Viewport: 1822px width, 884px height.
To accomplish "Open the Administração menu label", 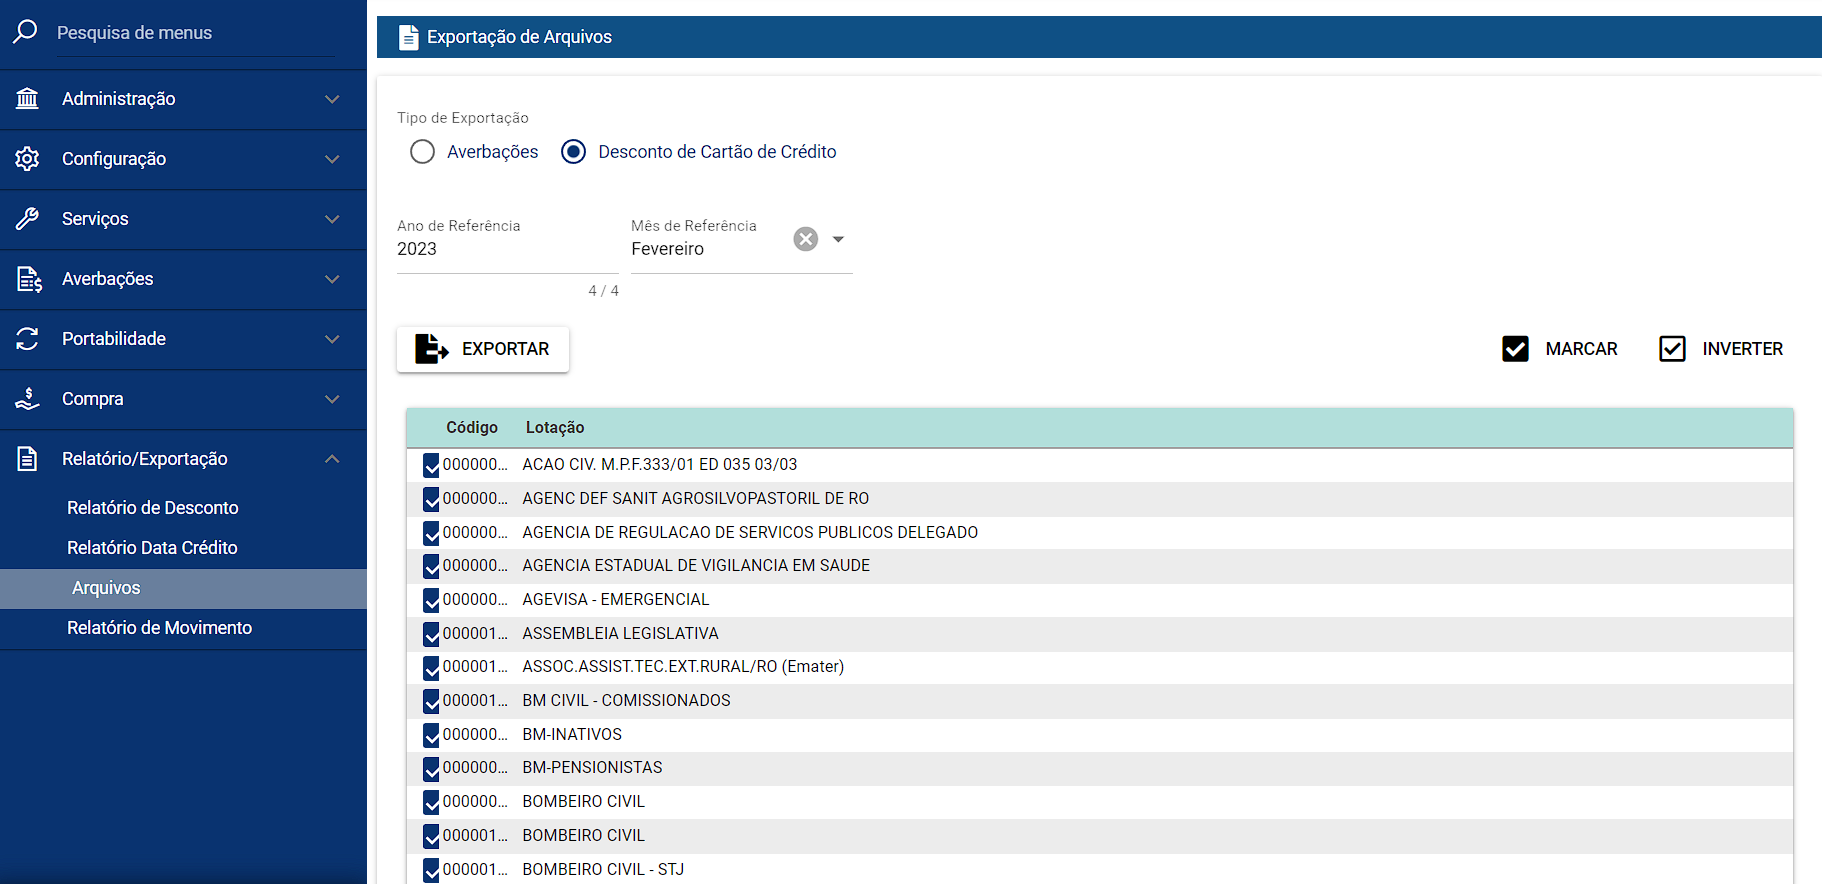I will 118,99.
